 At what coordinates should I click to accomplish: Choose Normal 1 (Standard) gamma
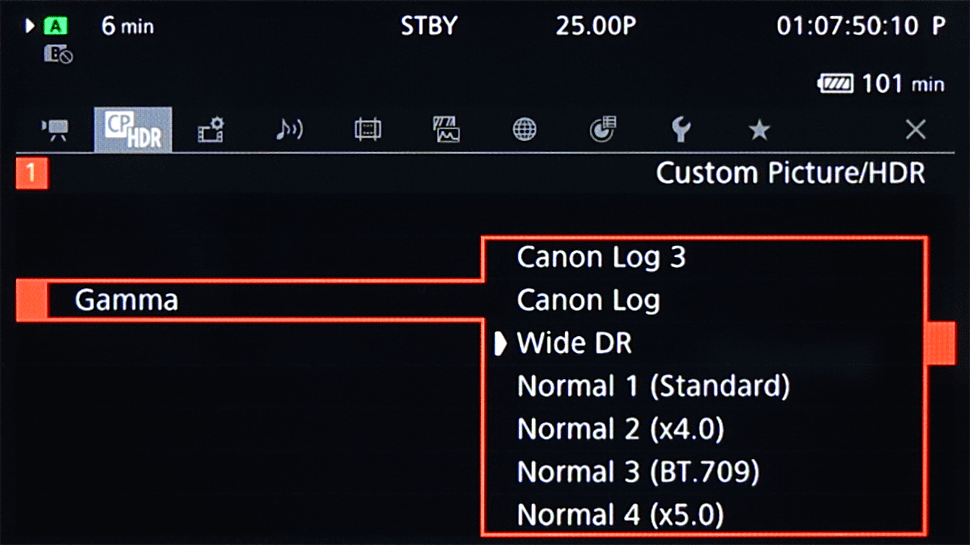coord(653,386)
